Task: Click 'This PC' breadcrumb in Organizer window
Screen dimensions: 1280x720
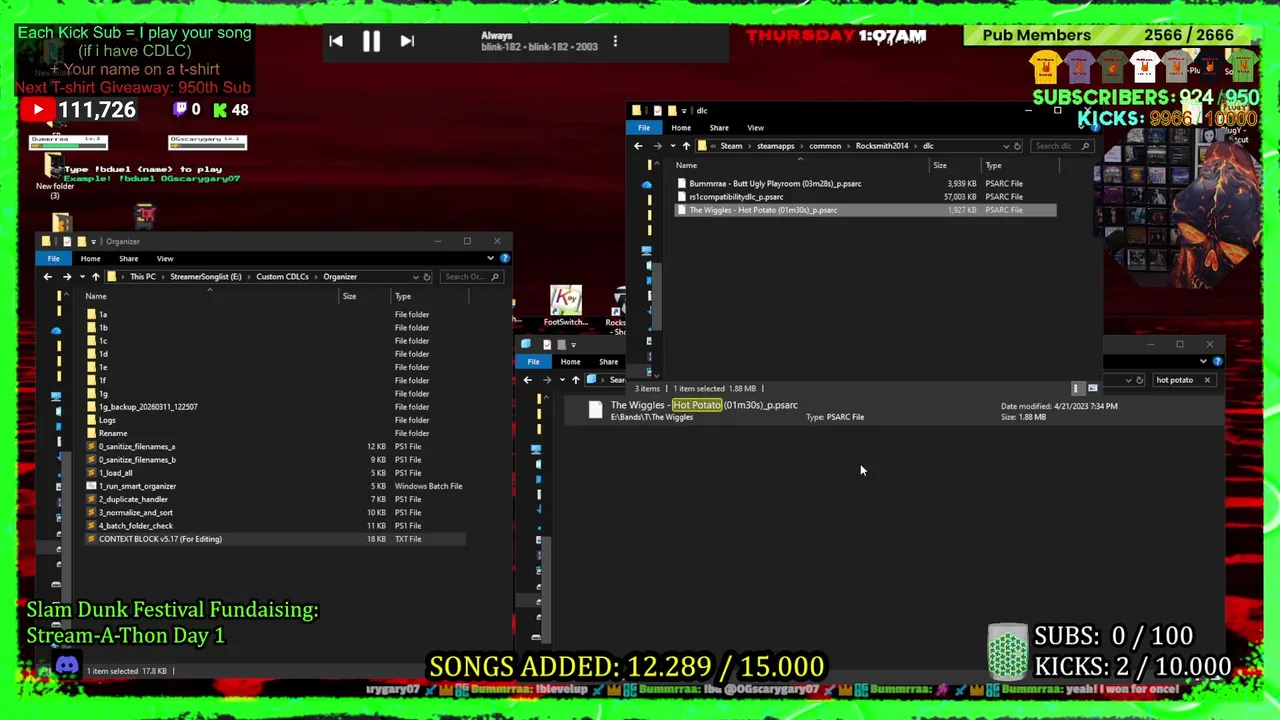Action: (143, 277)
